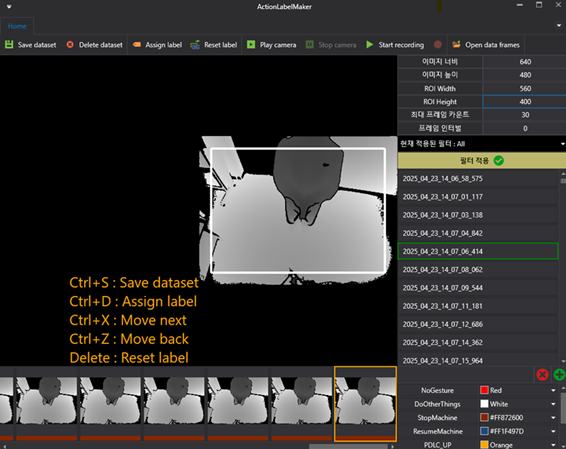Click the red record circle indicator
The width and height of the screenshot is (566, 449).
coord(437,44)
